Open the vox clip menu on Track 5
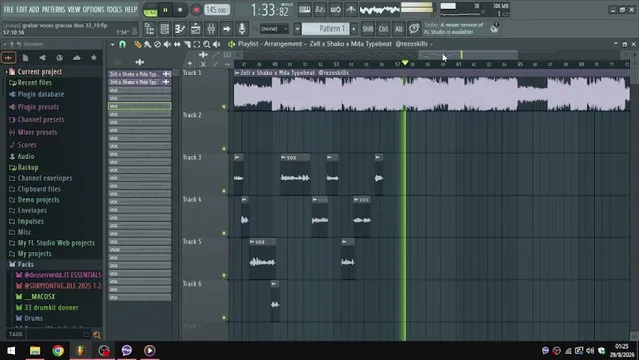 pyautogui.click(x=252, y=242)
